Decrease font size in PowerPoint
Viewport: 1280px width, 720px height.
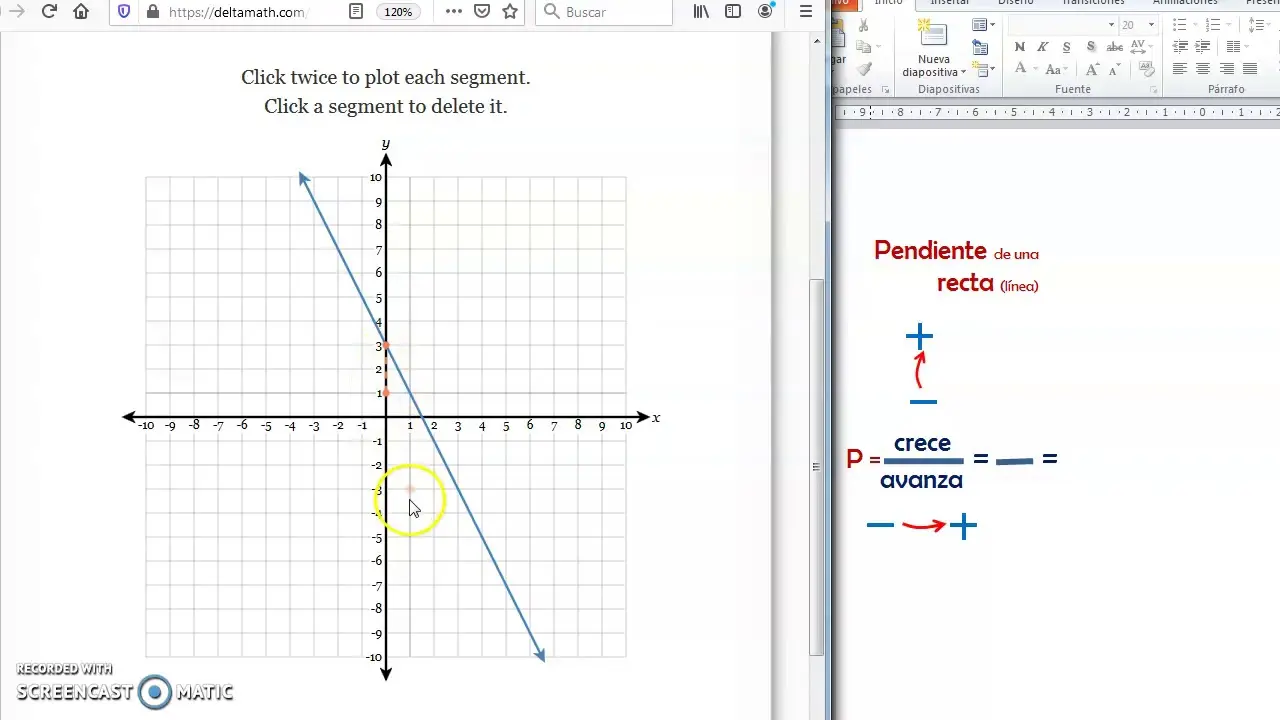[x=1116, y=69]
